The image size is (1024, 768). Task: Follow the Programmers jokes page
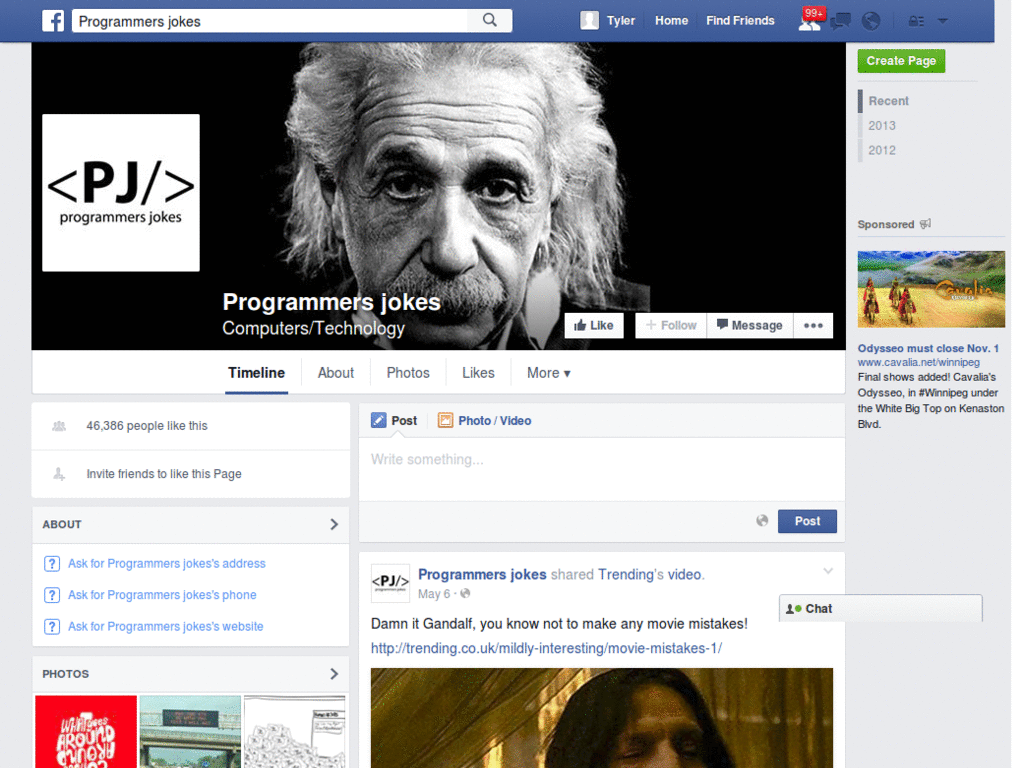point(671,325)
